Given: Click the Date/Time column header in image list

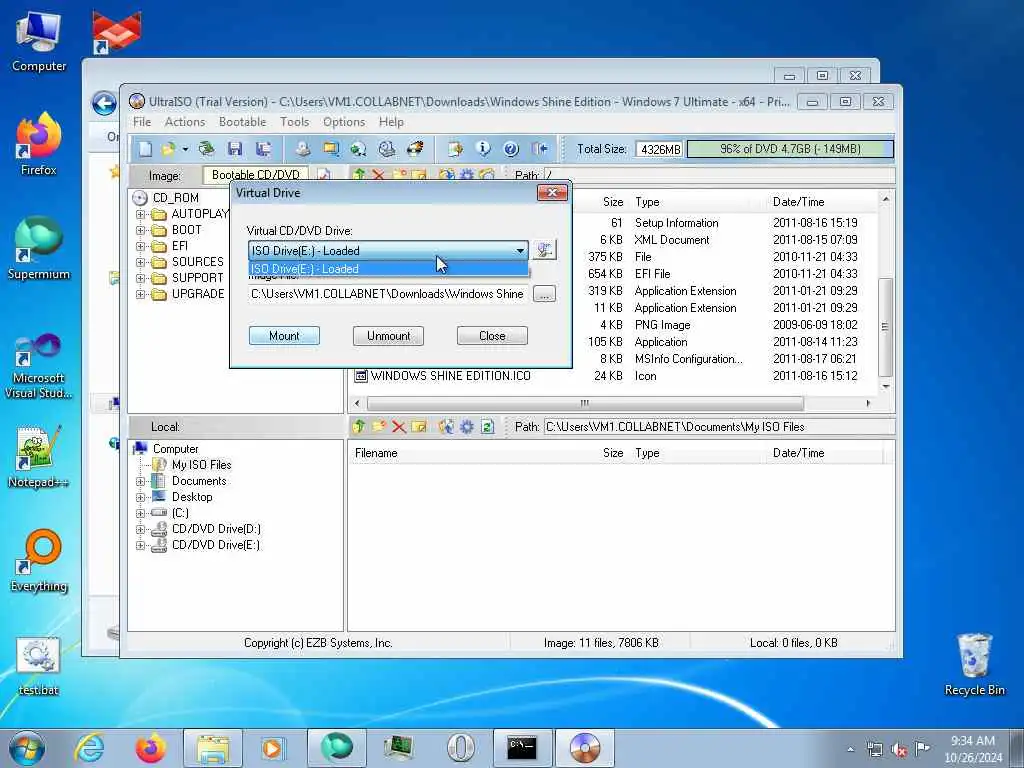Looking at the screenshot, I should point(799,202).
